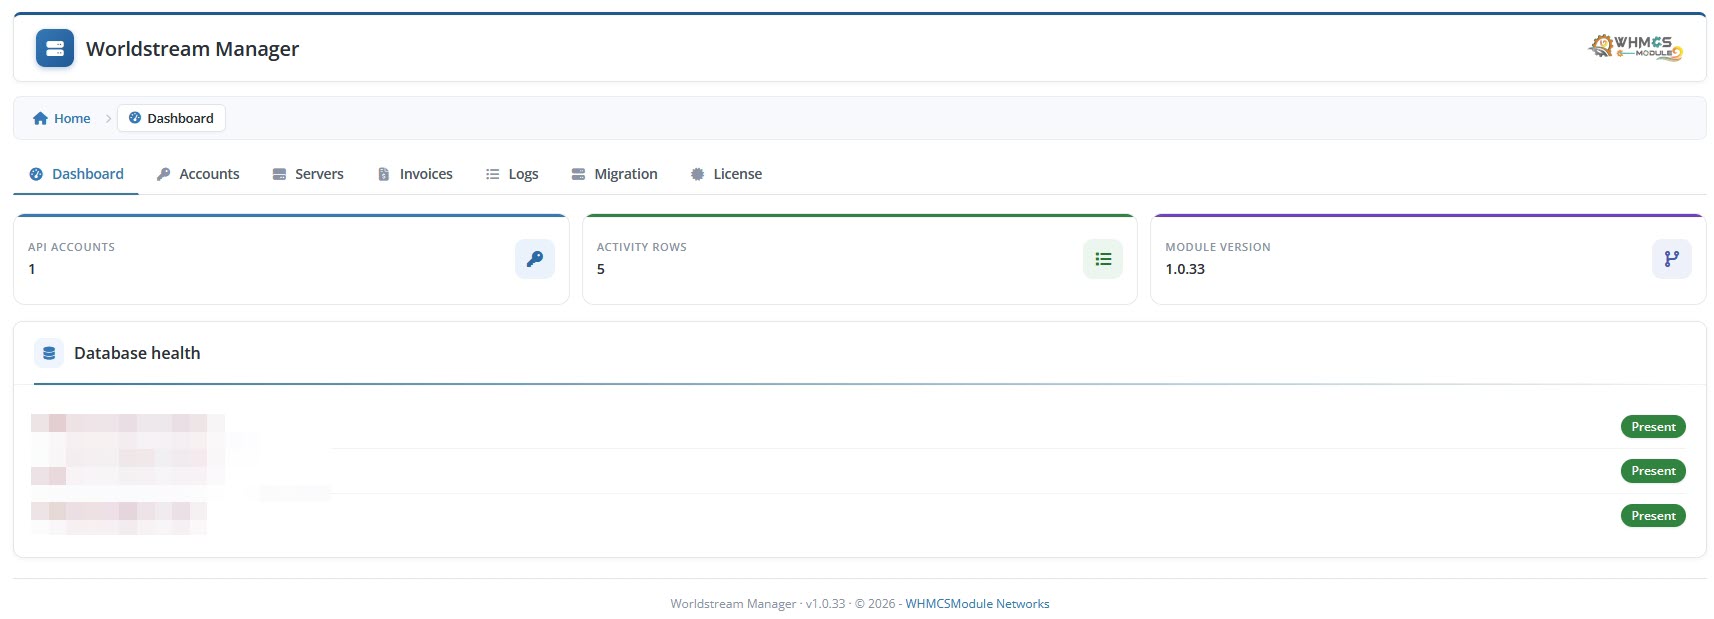Image resolution: width=1714 pixels, height=619 pixels.
Task: Click the module version value 1.0.33
Action: pyautogui.click(x=1185, y=269)
